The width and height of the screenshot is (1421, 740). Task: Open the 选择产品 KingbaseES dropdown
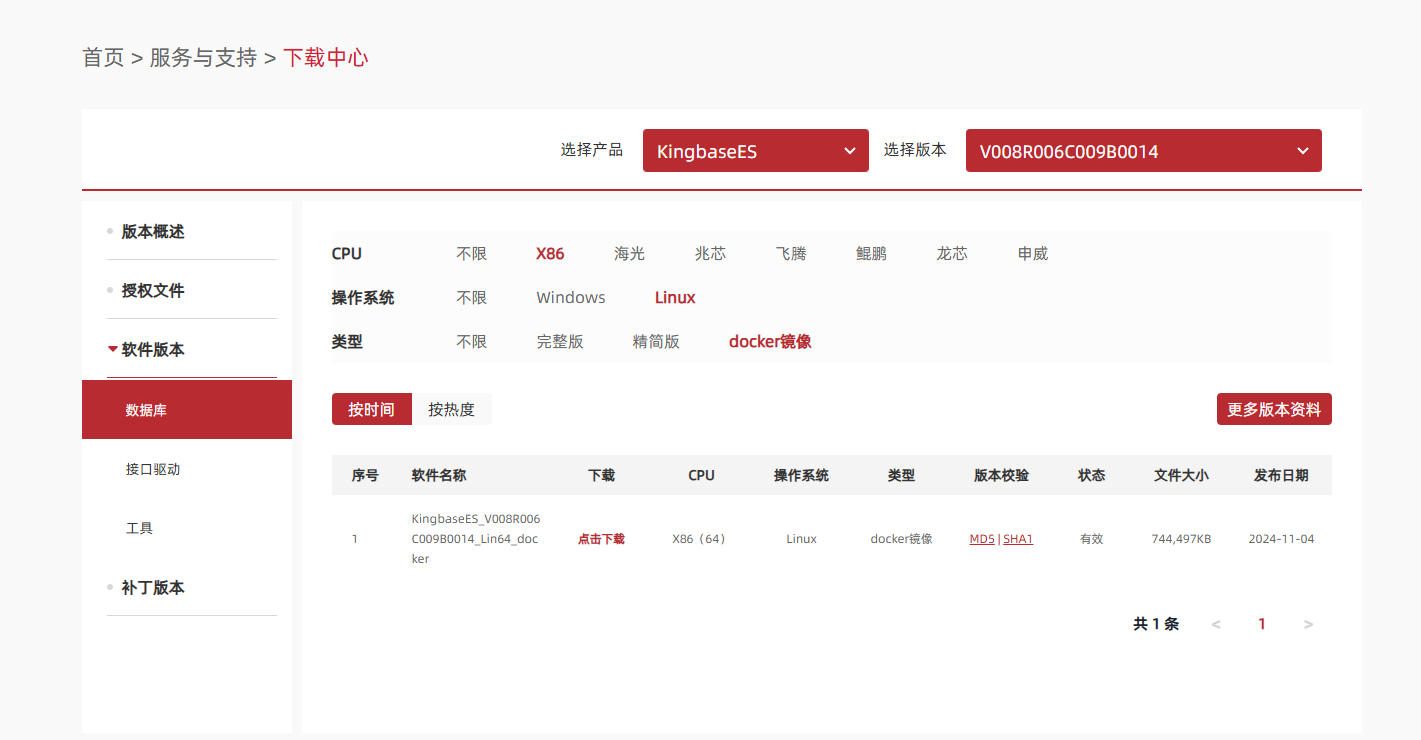coord(755,151)
